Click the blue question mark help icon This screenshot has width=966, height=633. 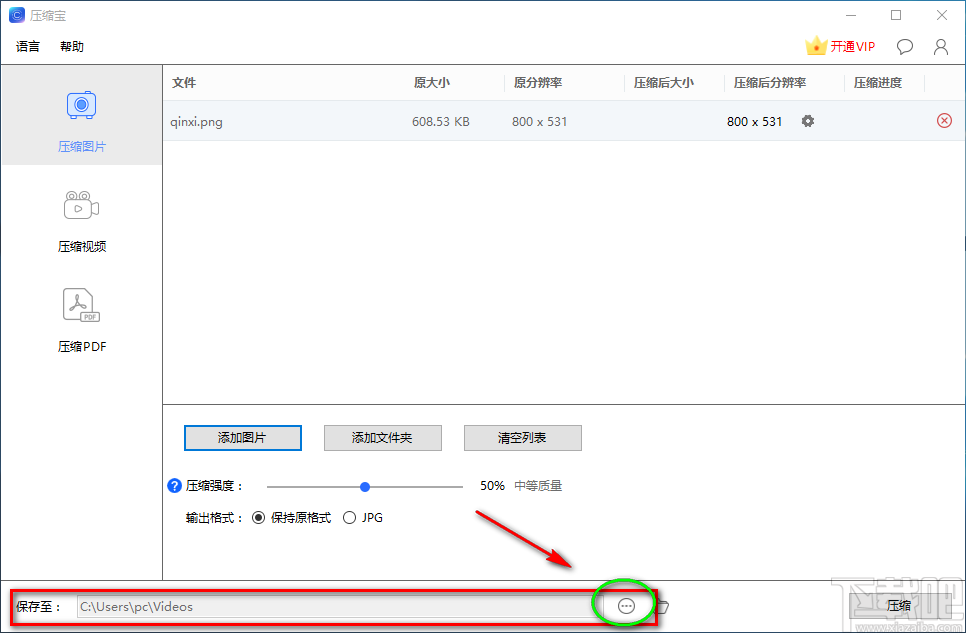(173, 485)
